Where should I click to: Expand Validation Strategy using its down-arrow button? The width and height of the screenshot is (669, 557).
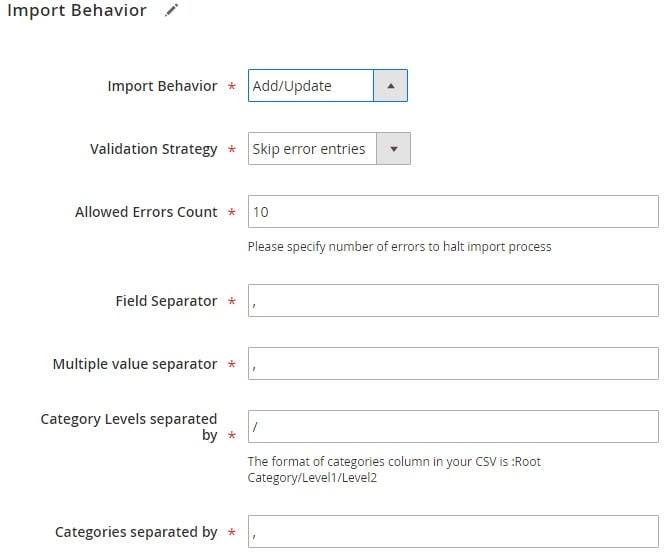pos(393,149)
